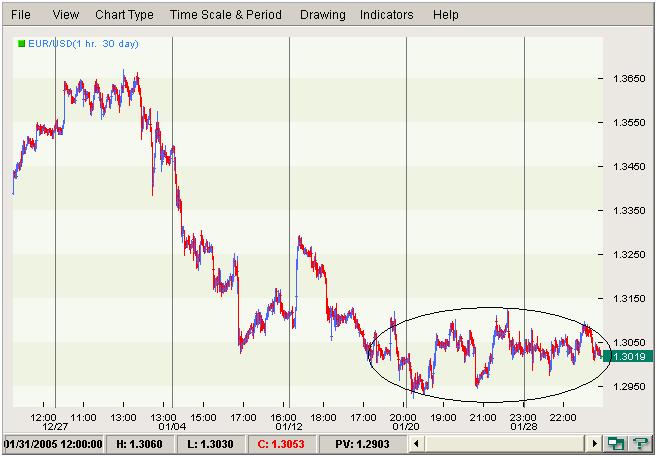Open the Indicators menu
Image resolution: width=657 pixels, height=457 pixels.
tap(387, 15)
